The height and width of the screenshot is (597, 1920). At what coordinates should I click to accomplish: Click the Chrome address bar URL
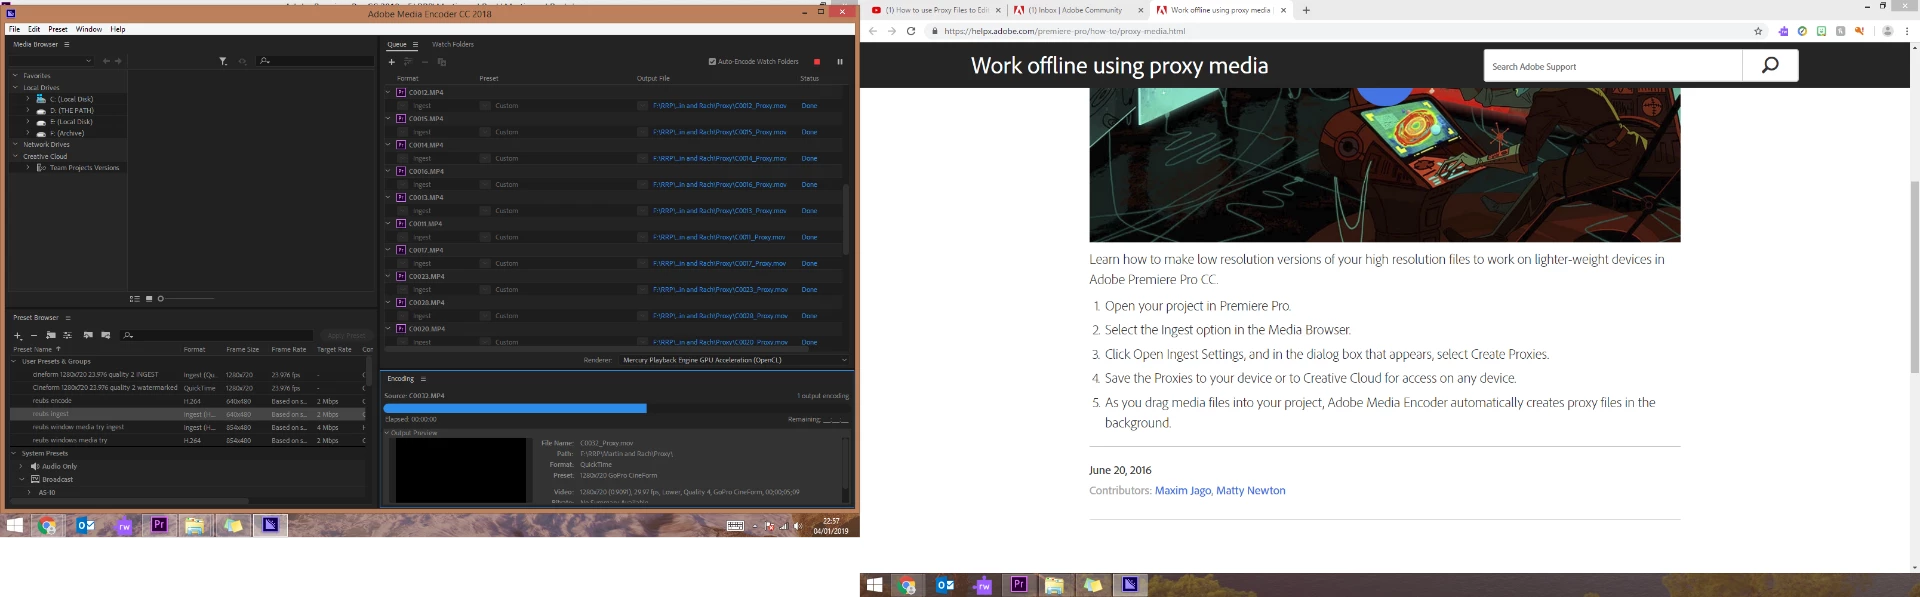pyautogui.click(x=1064, y=31)
